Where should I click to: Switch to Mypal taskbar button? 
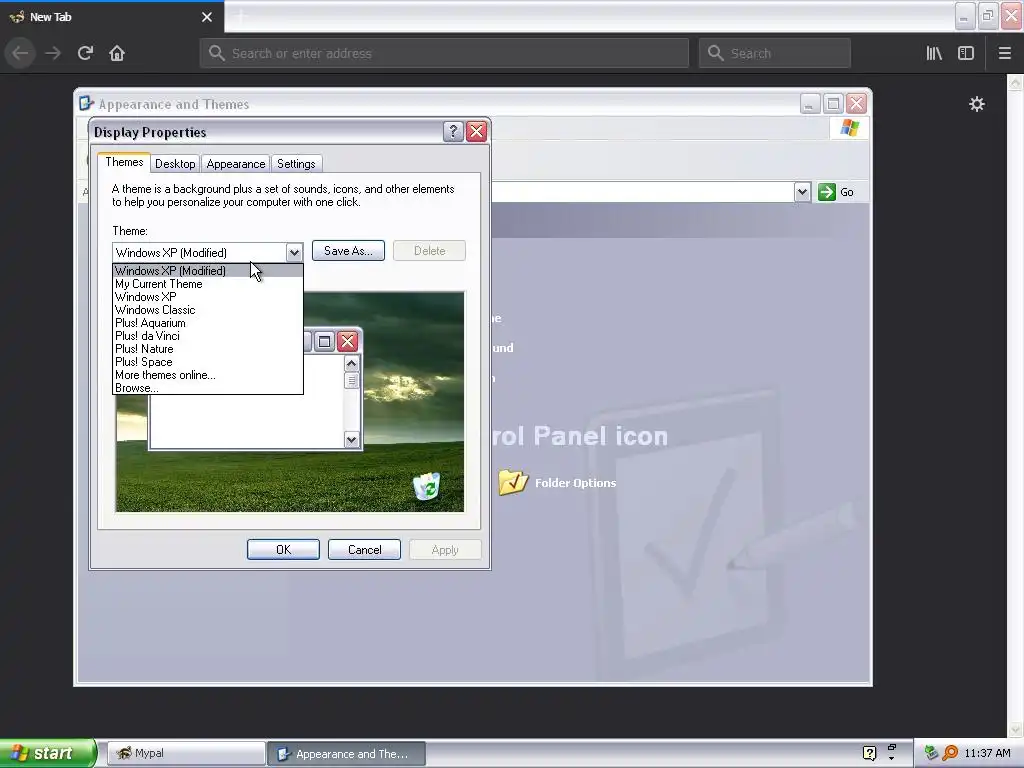pos(185,753)
